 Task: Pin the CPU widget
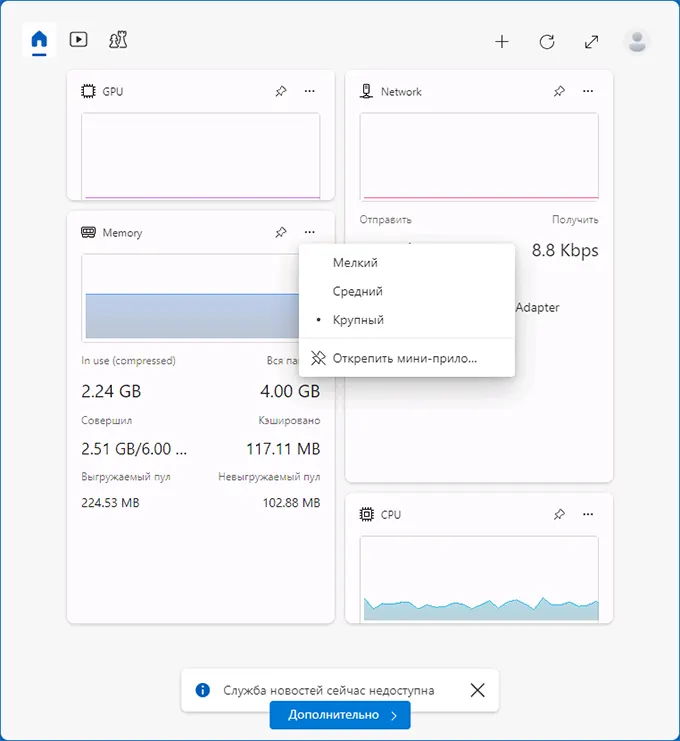(559, 514)
